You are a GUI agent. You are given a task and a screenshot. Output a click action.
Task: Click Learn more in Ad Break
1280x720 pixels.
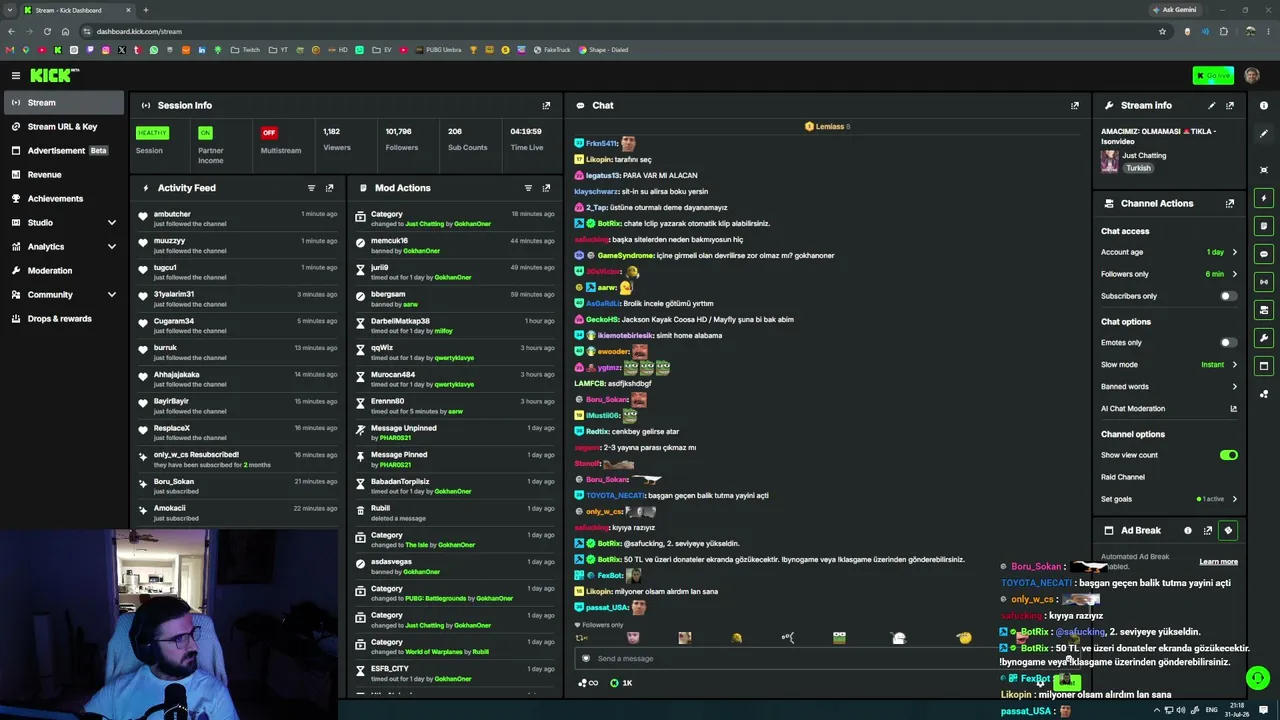(x=1218, y=562)
